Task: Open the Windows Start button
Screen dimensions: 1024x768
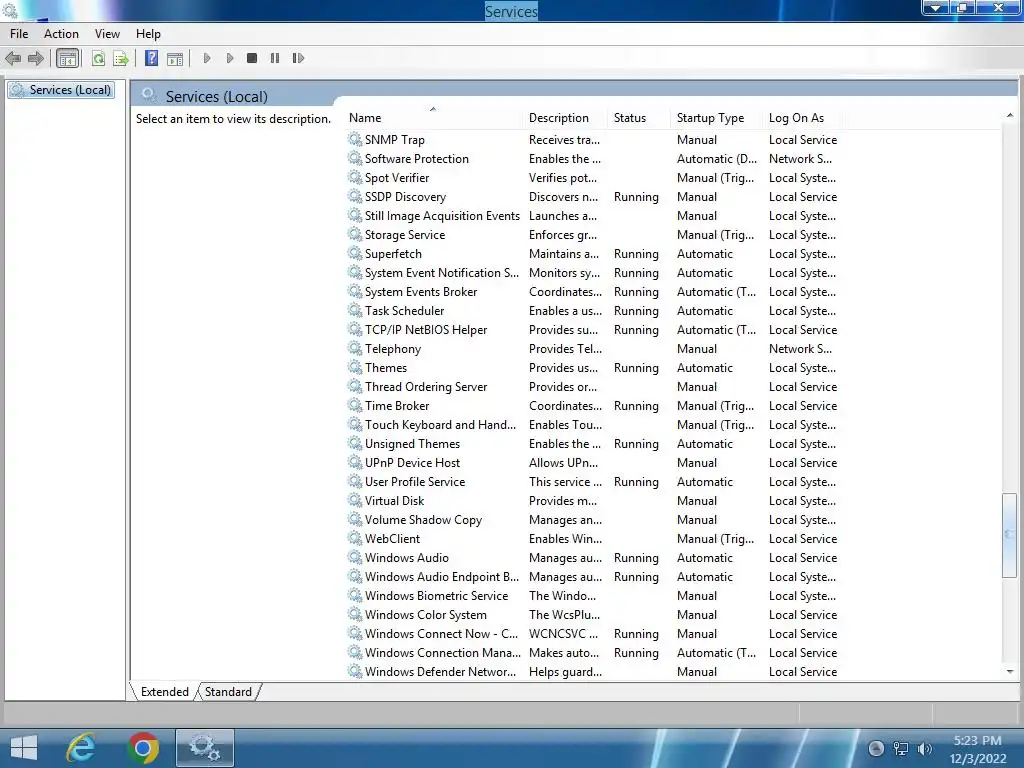Action: click(24, 748)
